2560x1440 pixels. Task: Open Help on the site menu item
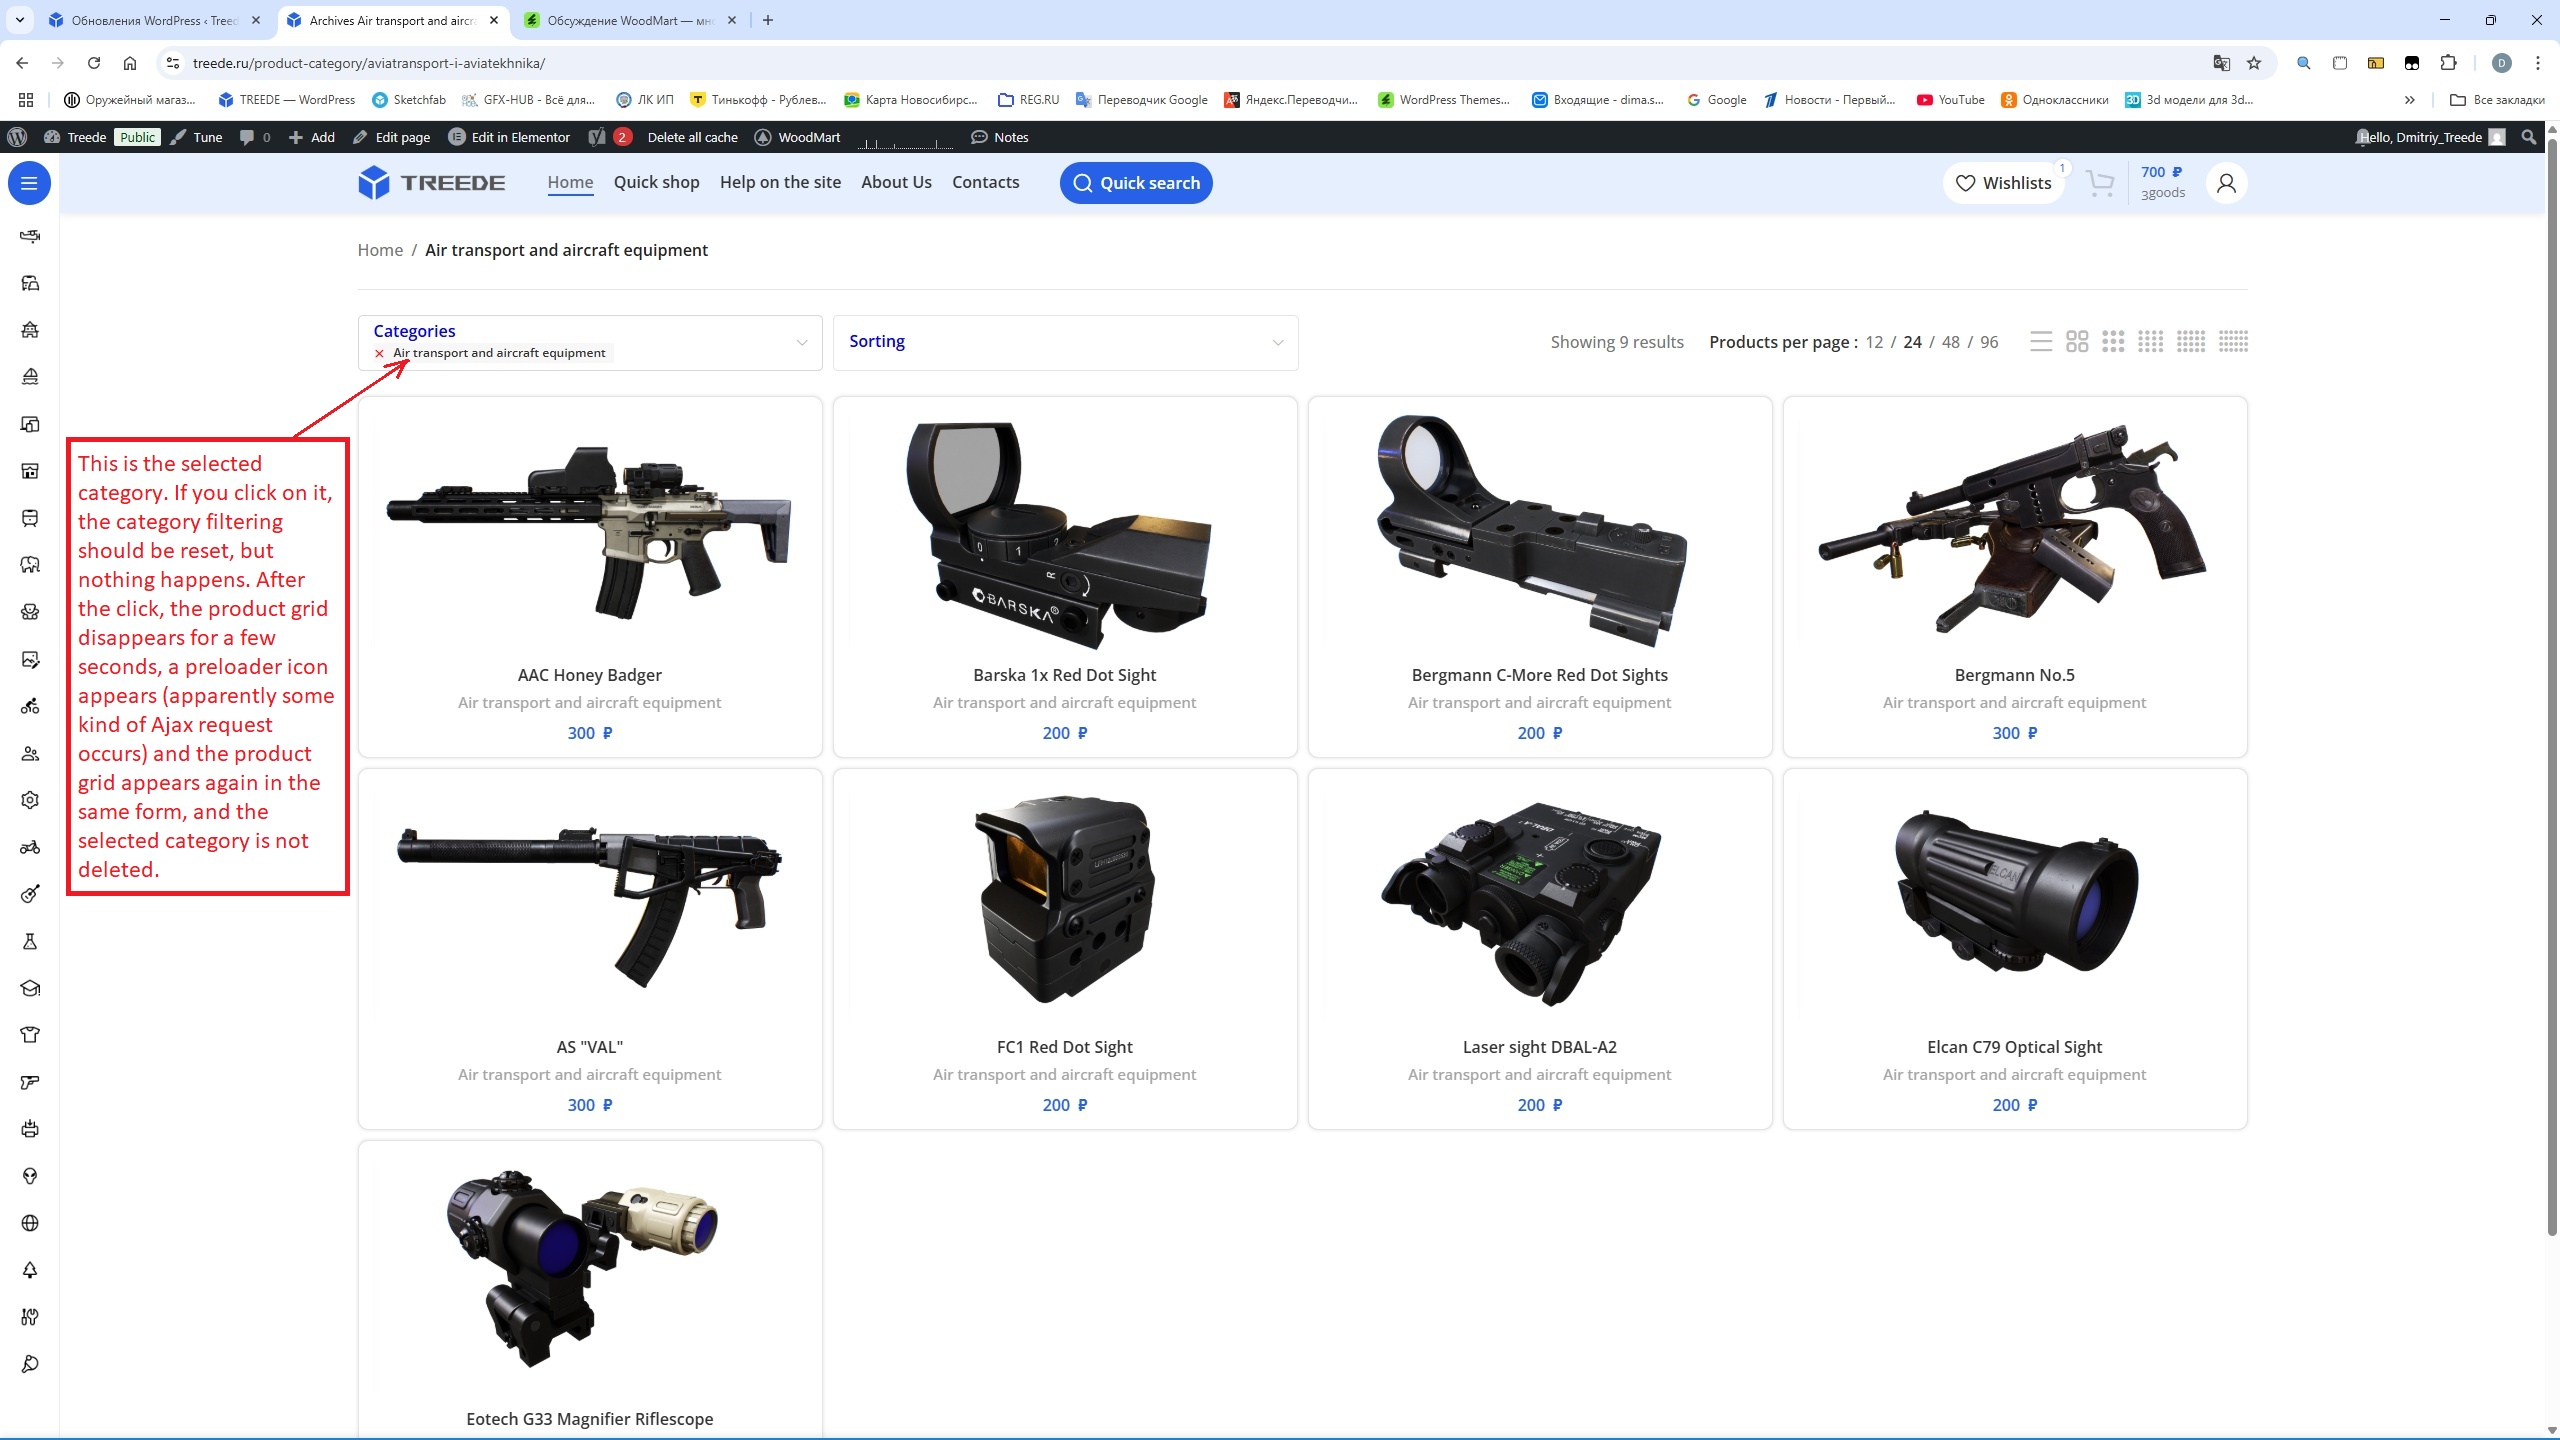[780, 182]
